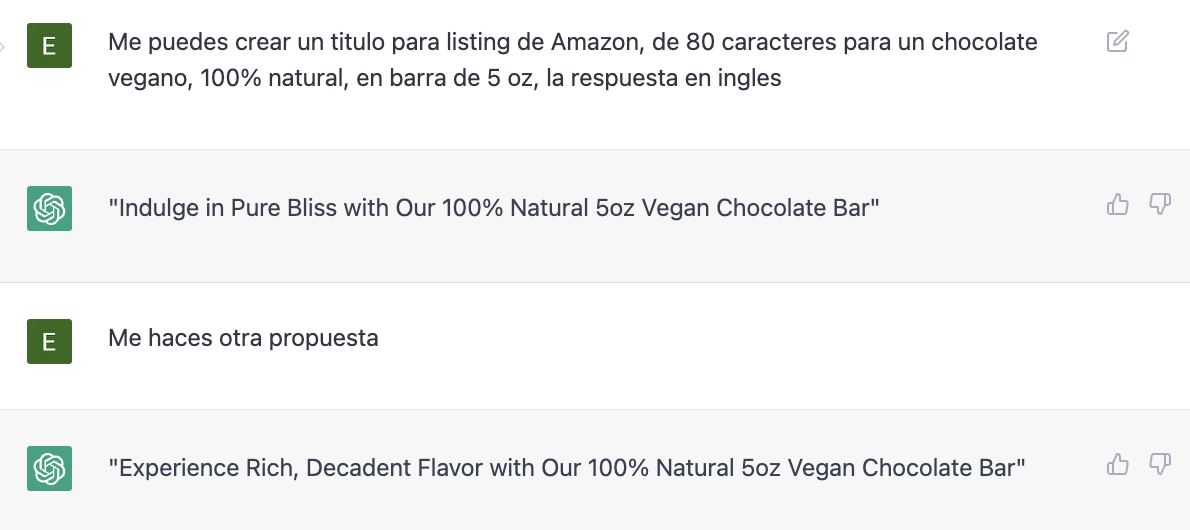Click the edit message pencil icon

1117,41
